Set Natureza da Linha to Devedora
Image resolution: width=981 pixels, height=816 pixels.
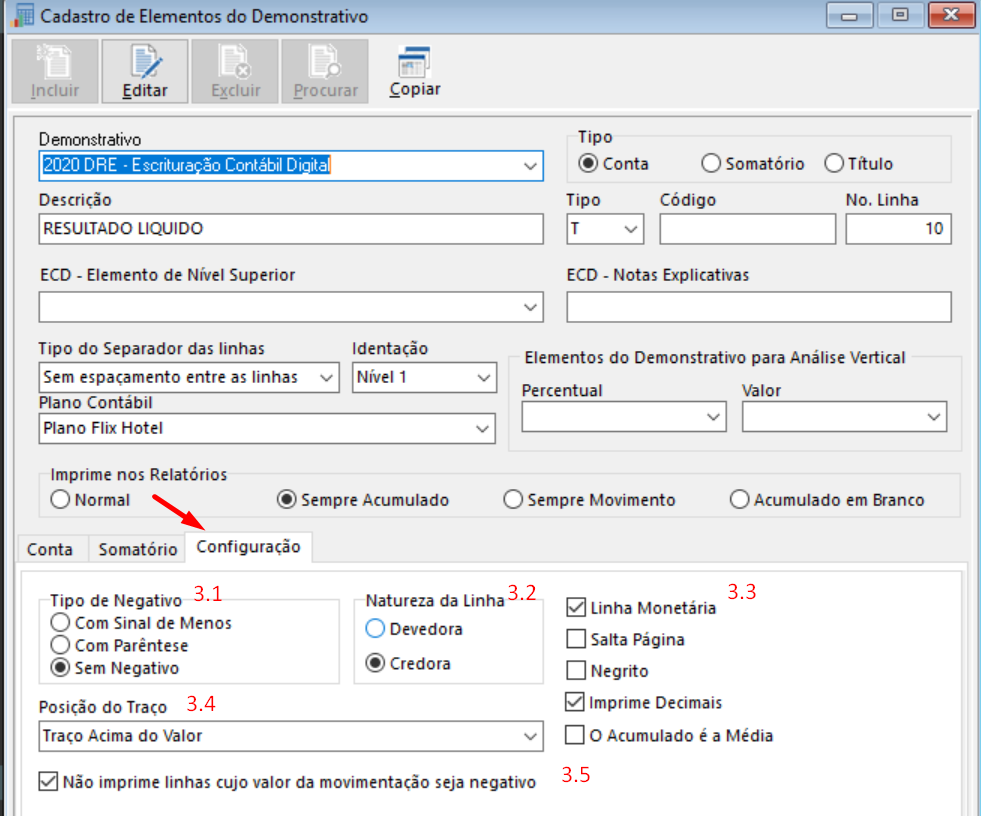pyautogui.click(x=375, y=628)
